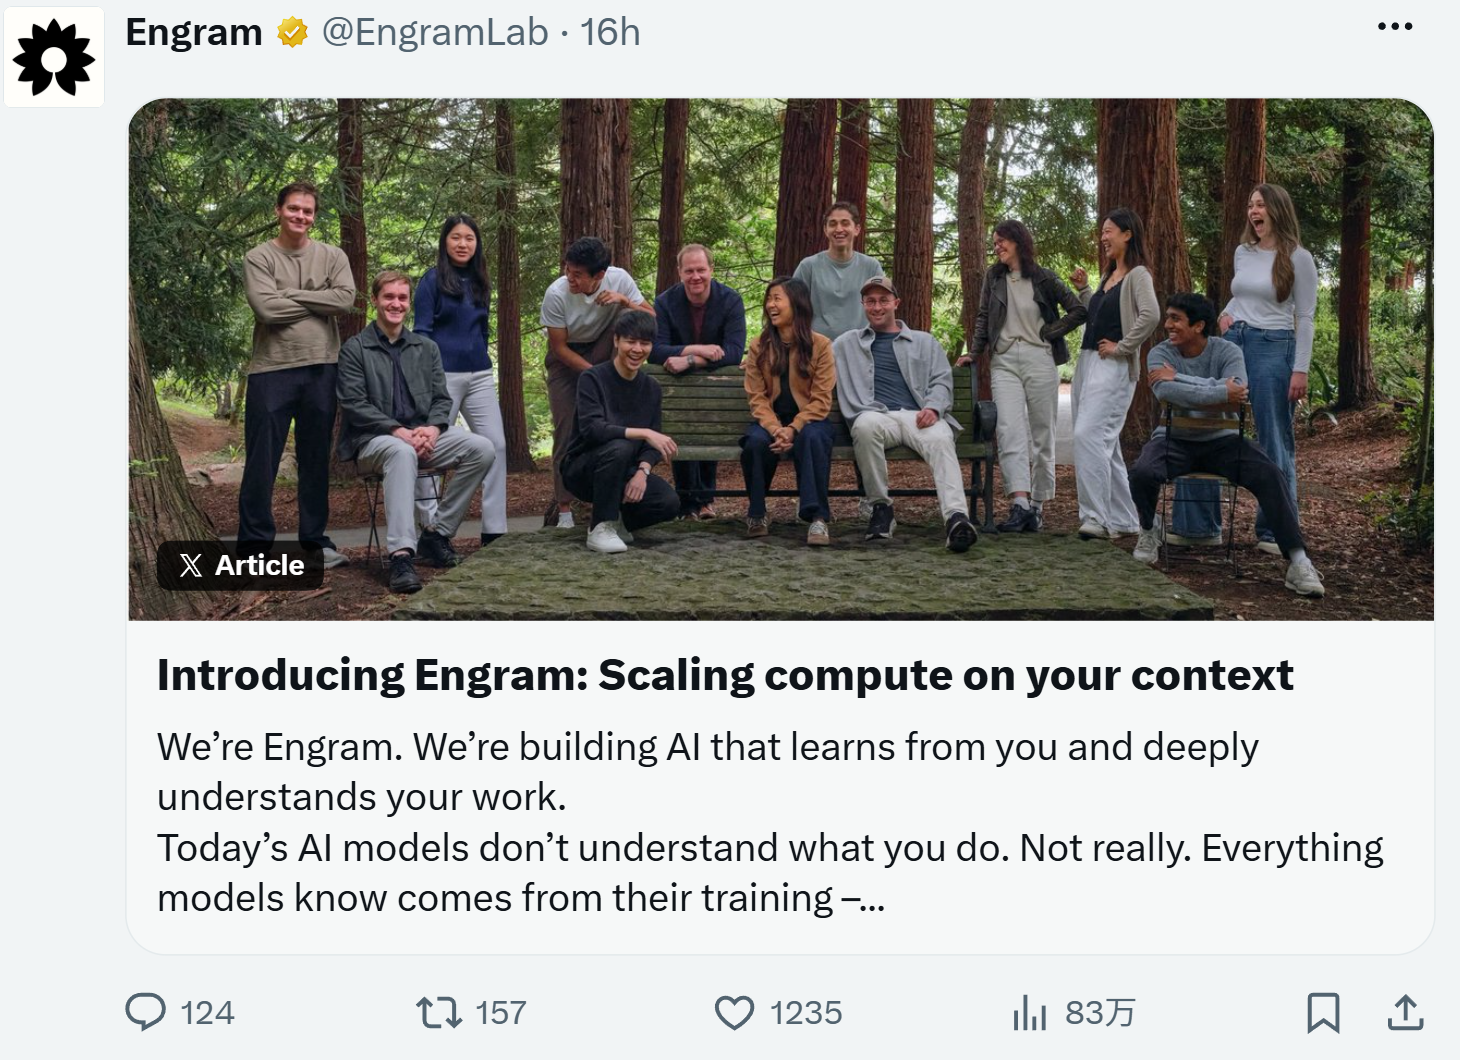This screenshot has width=1460, height=1060.
Task: Open the Engram profile avatar
Action: 54,57
